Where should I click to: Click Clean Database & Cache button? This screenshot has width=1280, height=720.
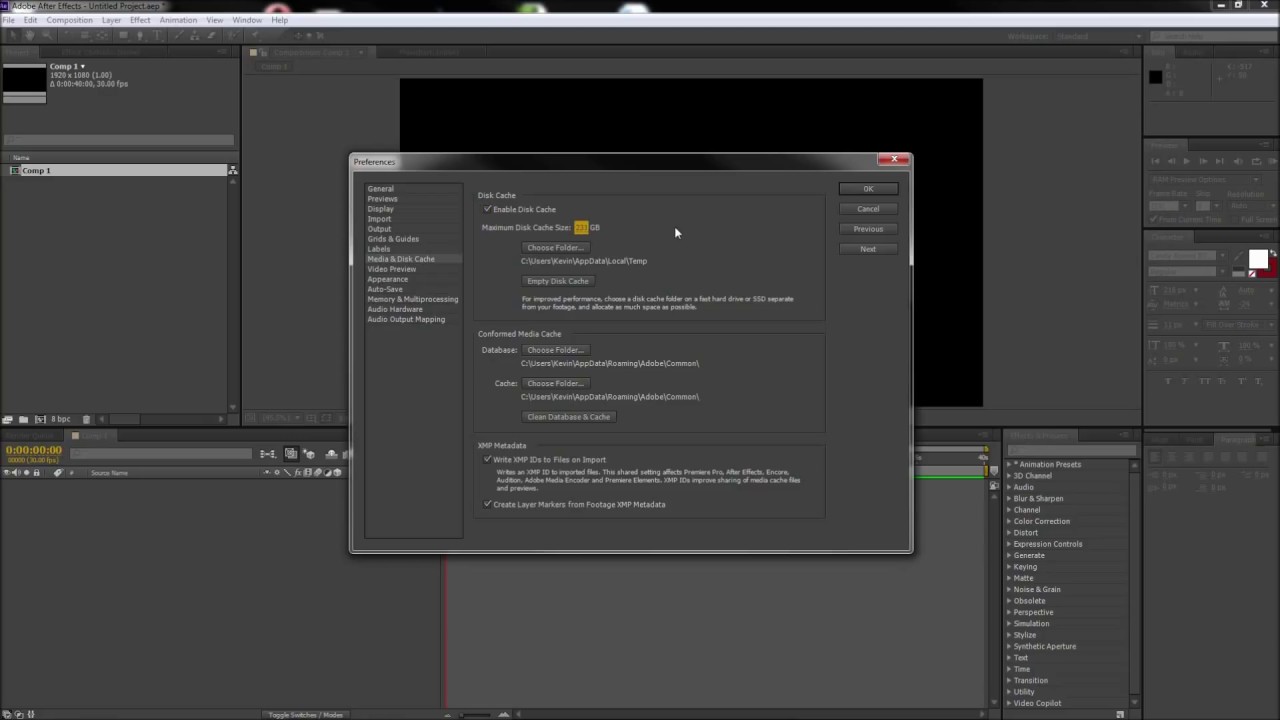coord(568,417)
